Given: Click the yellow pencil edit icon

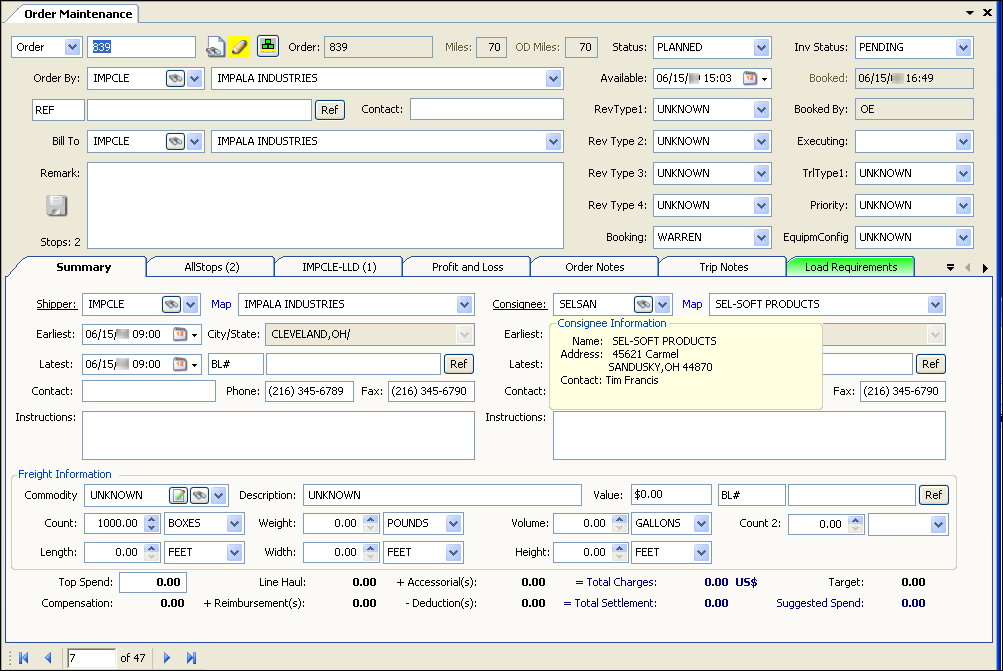Looking at the screenshot, I should pos(239,47).
